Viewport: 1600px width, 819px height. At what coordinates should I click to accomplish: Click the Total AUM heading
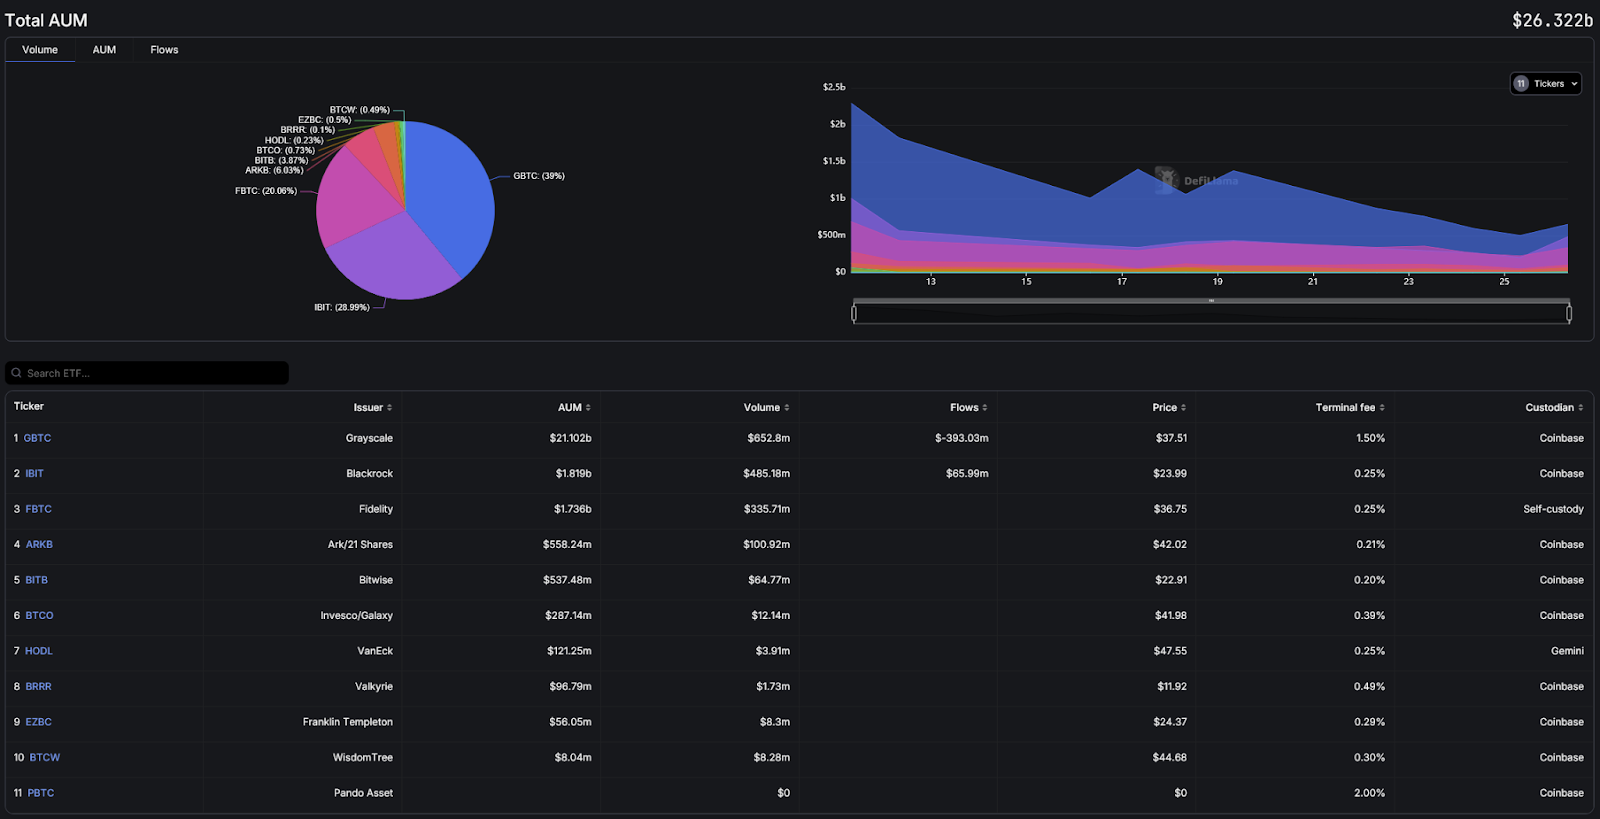(46, 20)
